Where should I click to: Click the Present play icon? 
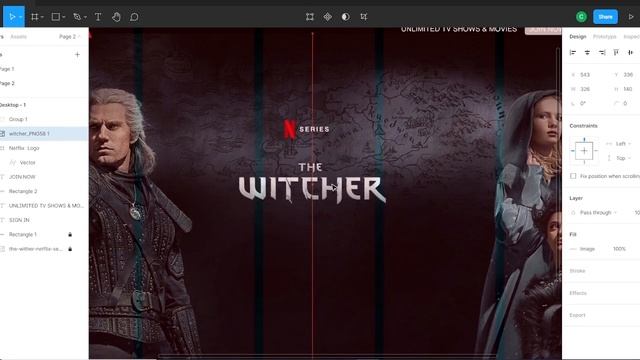click(x=631, y=17)
